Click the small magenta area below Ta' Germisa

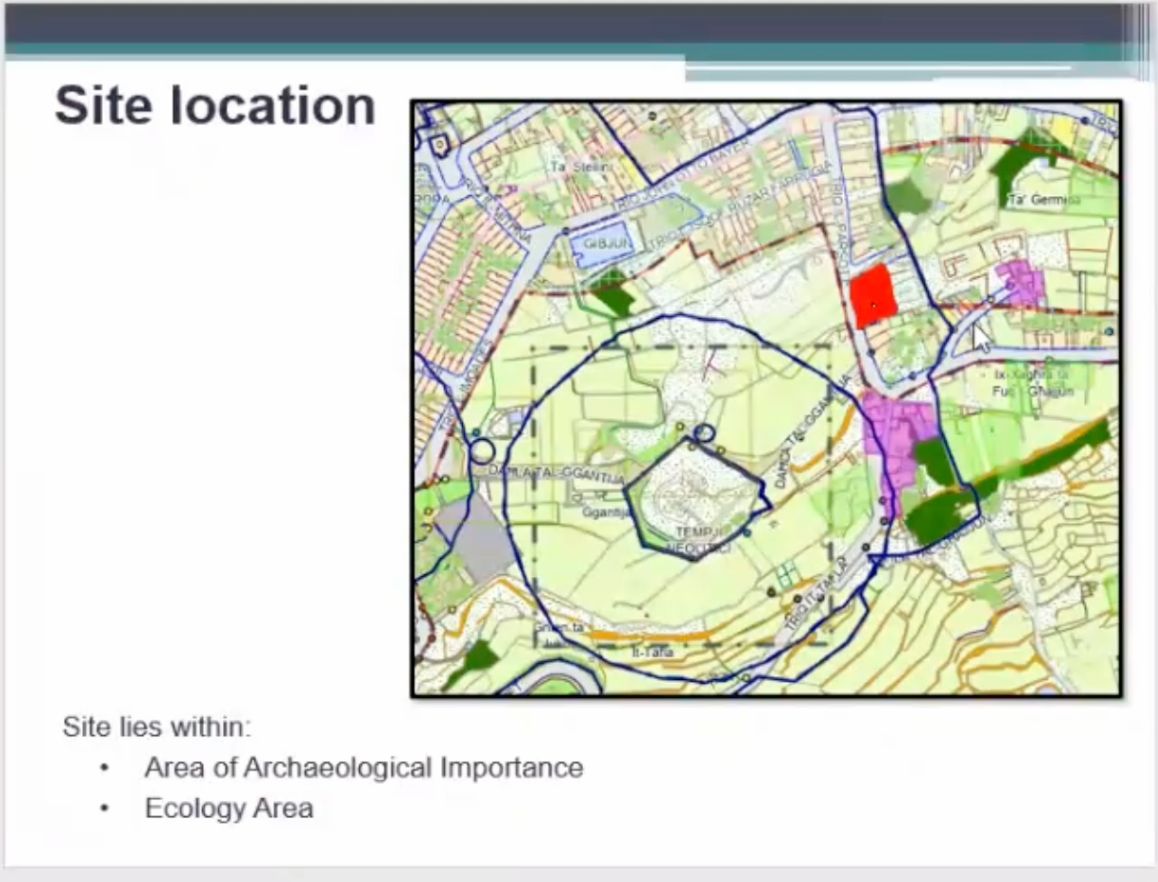pyautogui.click(x=1022, y=281)
